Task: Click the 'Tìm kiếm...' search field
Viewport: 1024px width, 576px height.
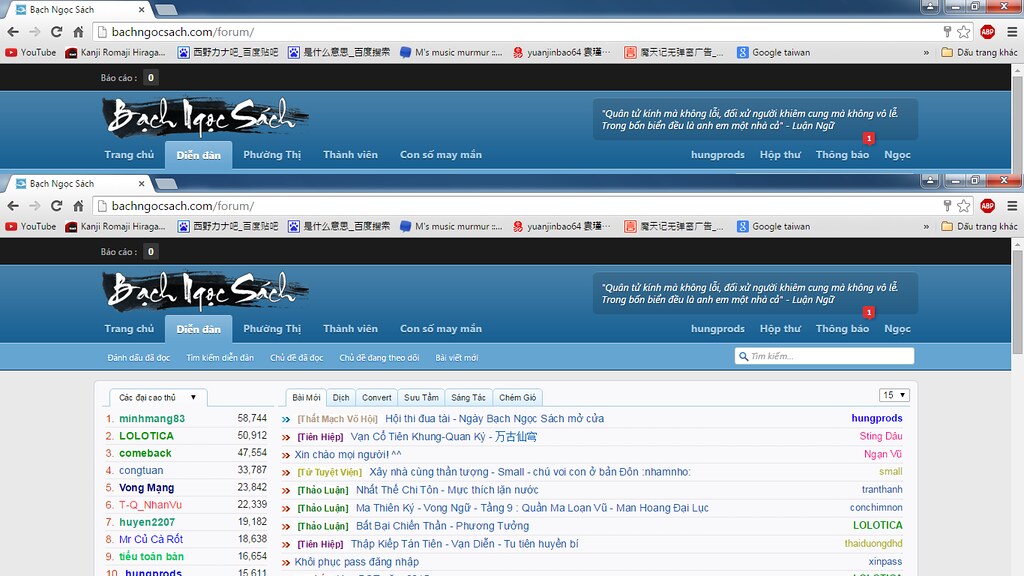Action: click(829, 356)
